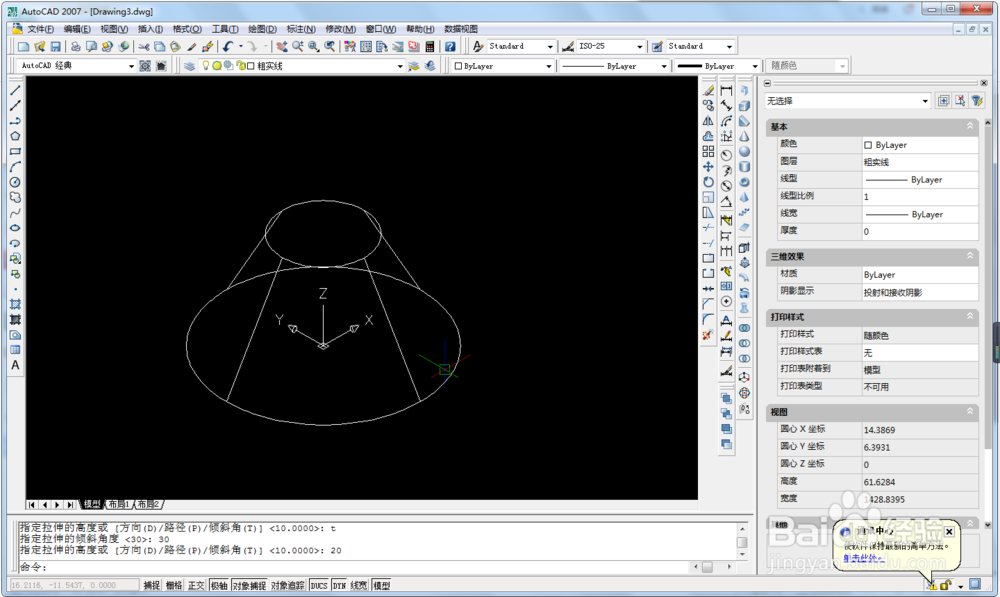Select the Multiline Text tool

point(15,365)
